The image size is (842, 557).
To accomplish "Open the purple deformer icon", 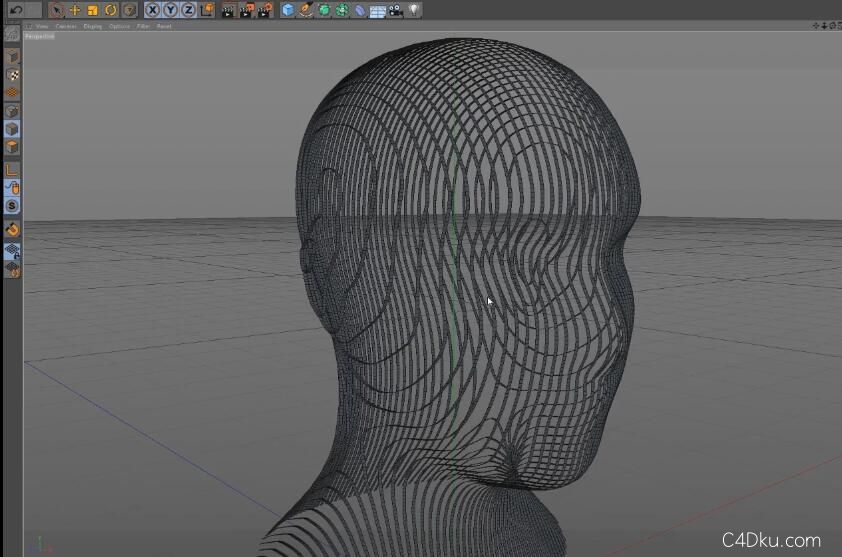I will click(360, 10).
